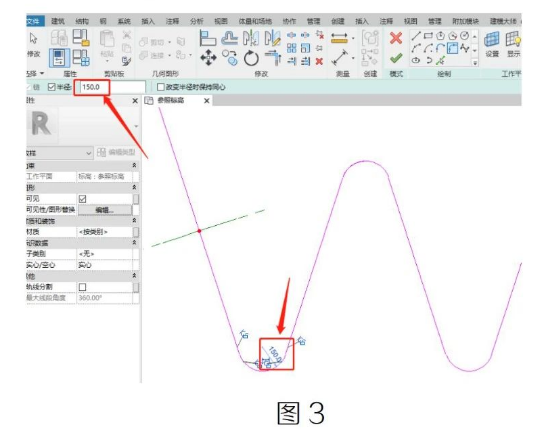The width and height of the screenshot is (542, 442).
Task: Enable 改变半径时保持同心 checkbox
Action: [x=160, y=87]
